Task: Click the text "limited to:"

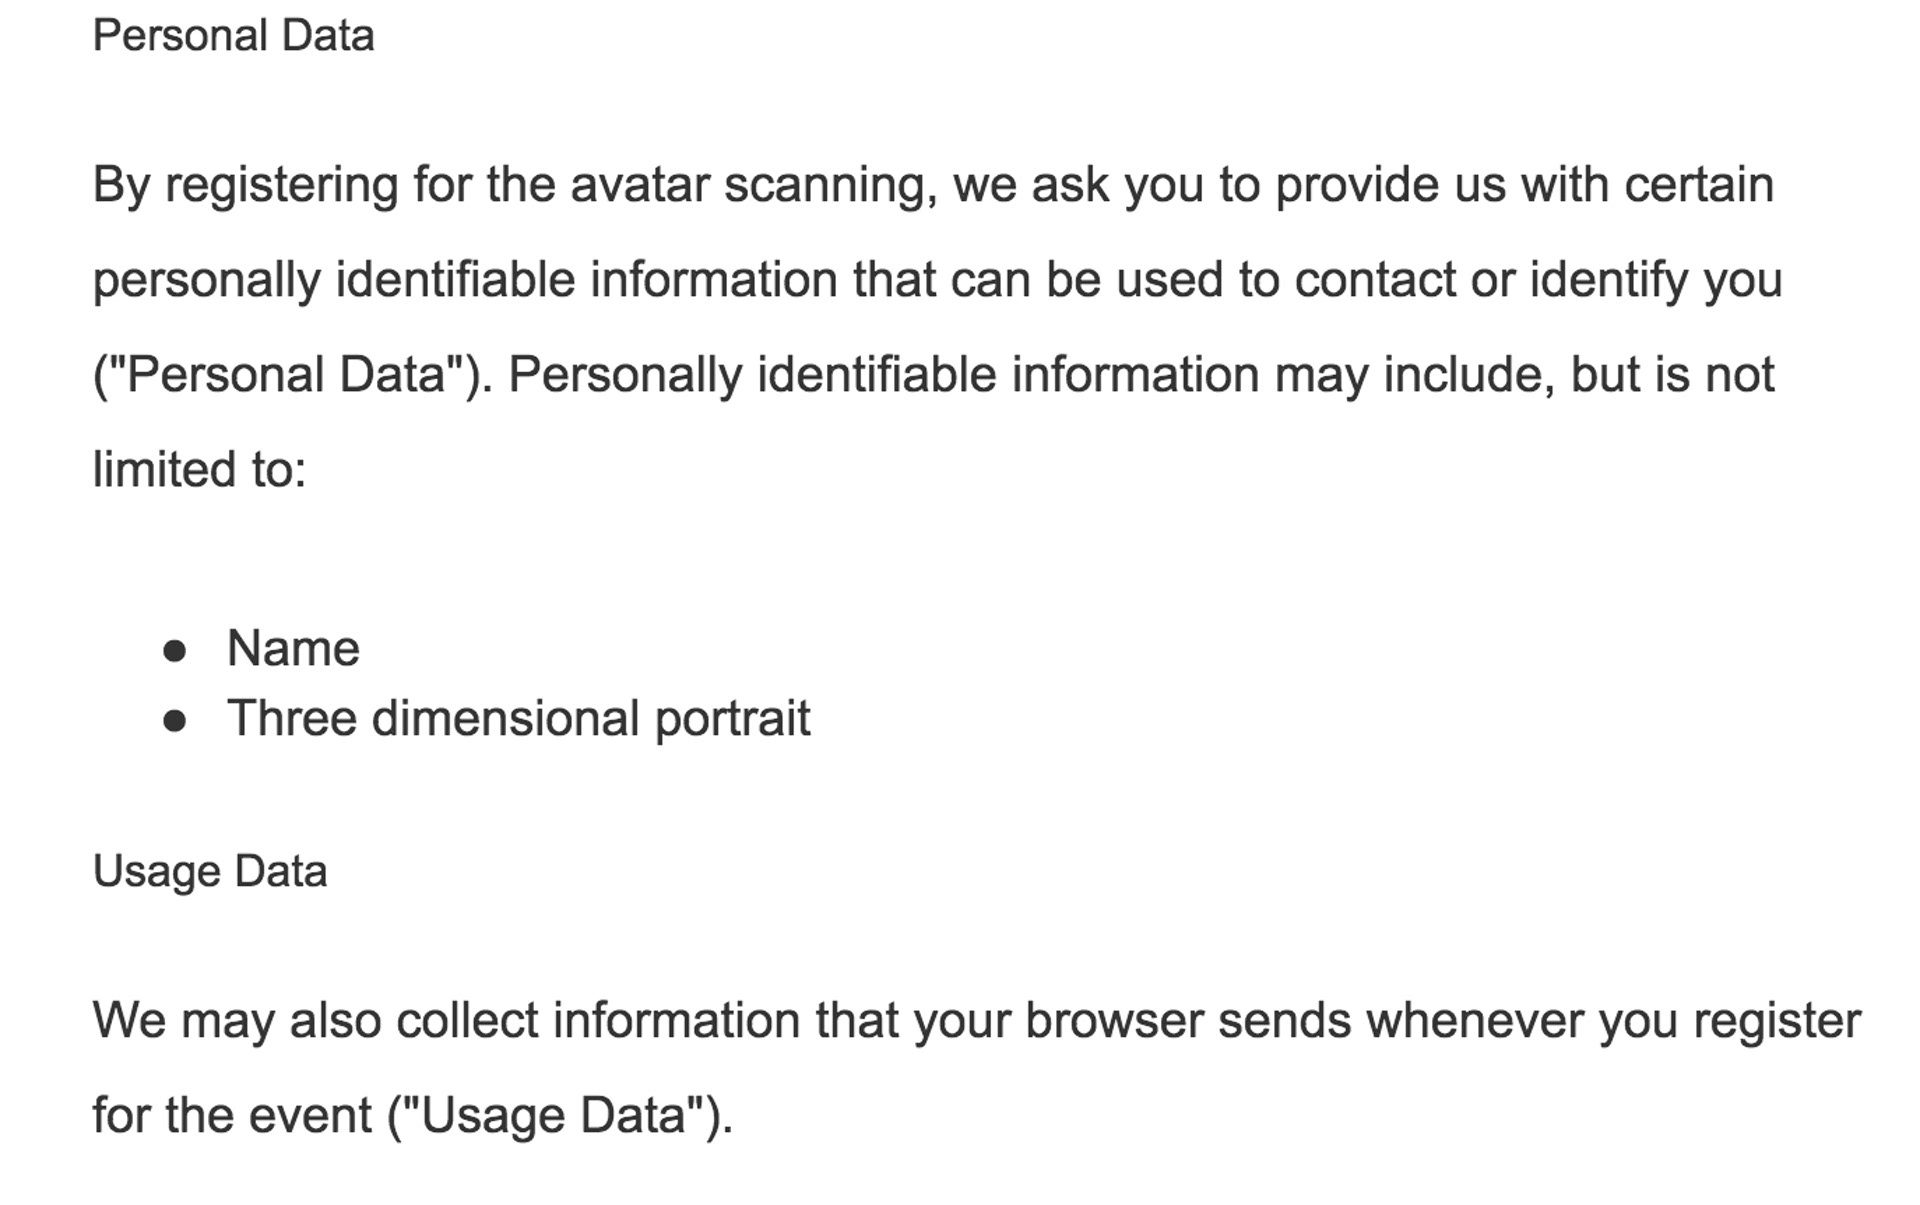Action: click(199, 470)
